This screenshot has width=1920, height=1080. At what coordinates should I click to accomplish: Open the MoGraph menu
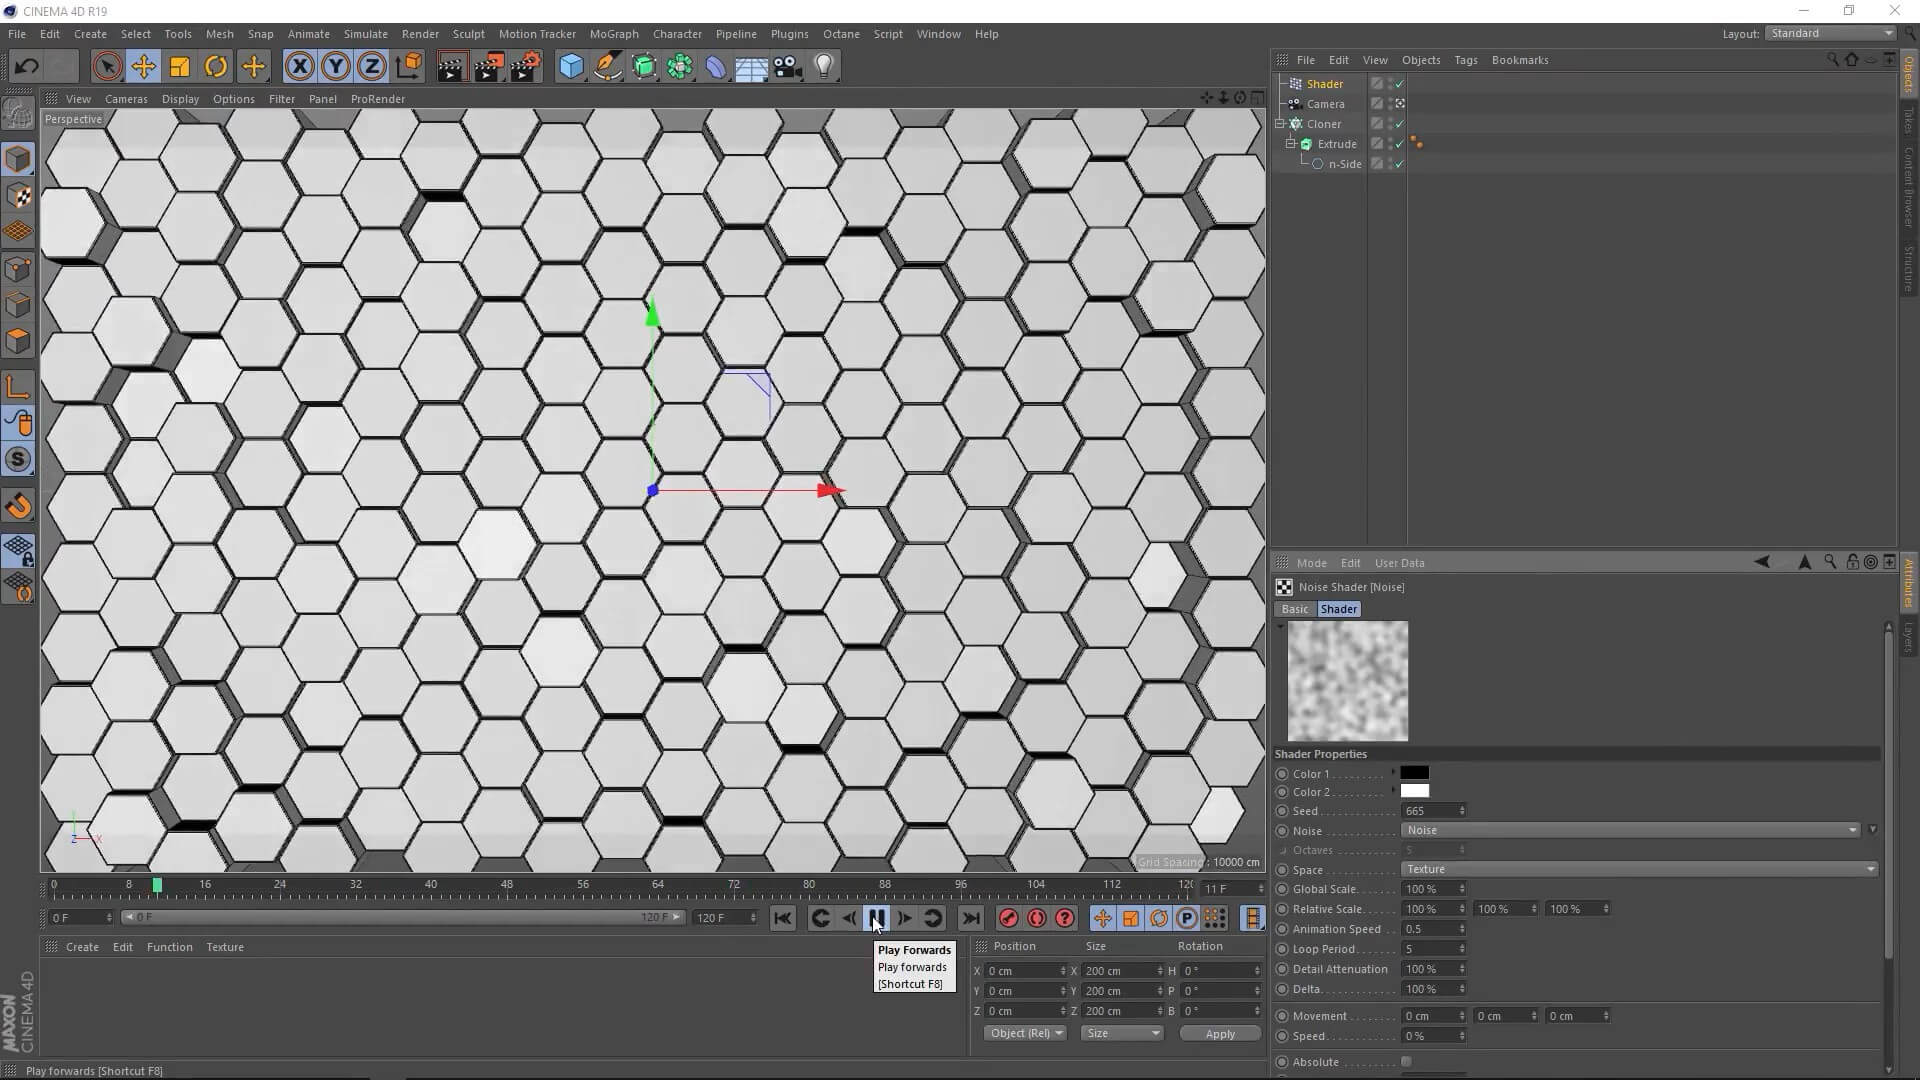[613, 34]
